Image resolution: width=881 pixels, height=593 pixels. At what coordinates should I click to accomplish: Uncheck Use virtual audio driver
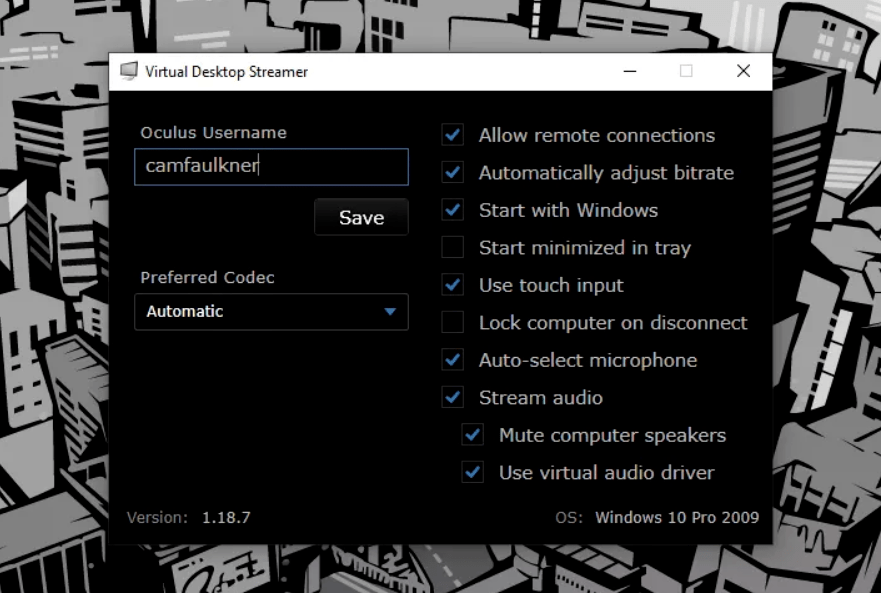point(470,472)
